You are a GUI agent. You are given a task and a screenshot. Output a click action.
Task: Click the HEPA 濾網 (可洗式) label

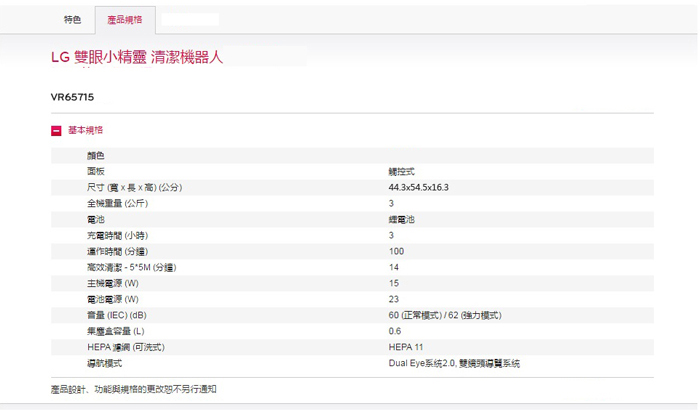coord(126,347)
